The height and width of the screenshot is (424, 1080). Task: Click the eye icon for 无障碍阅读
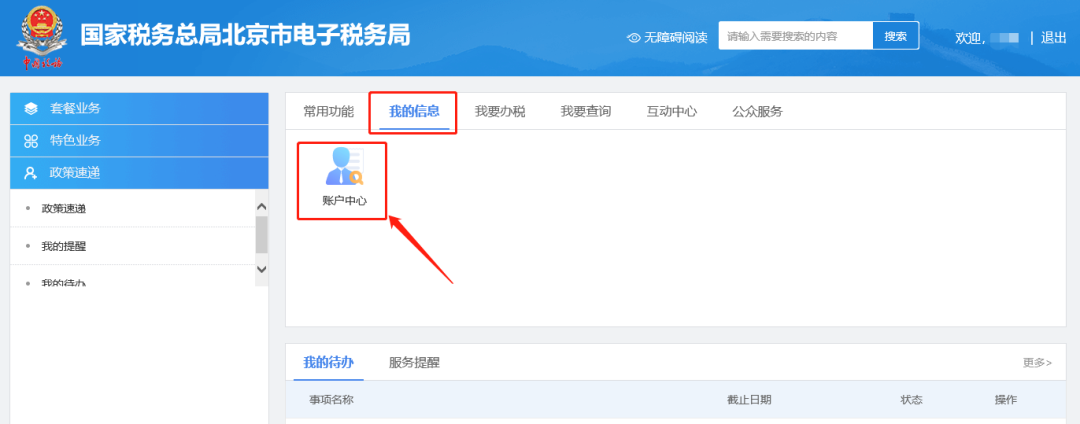tap(633, 38)
